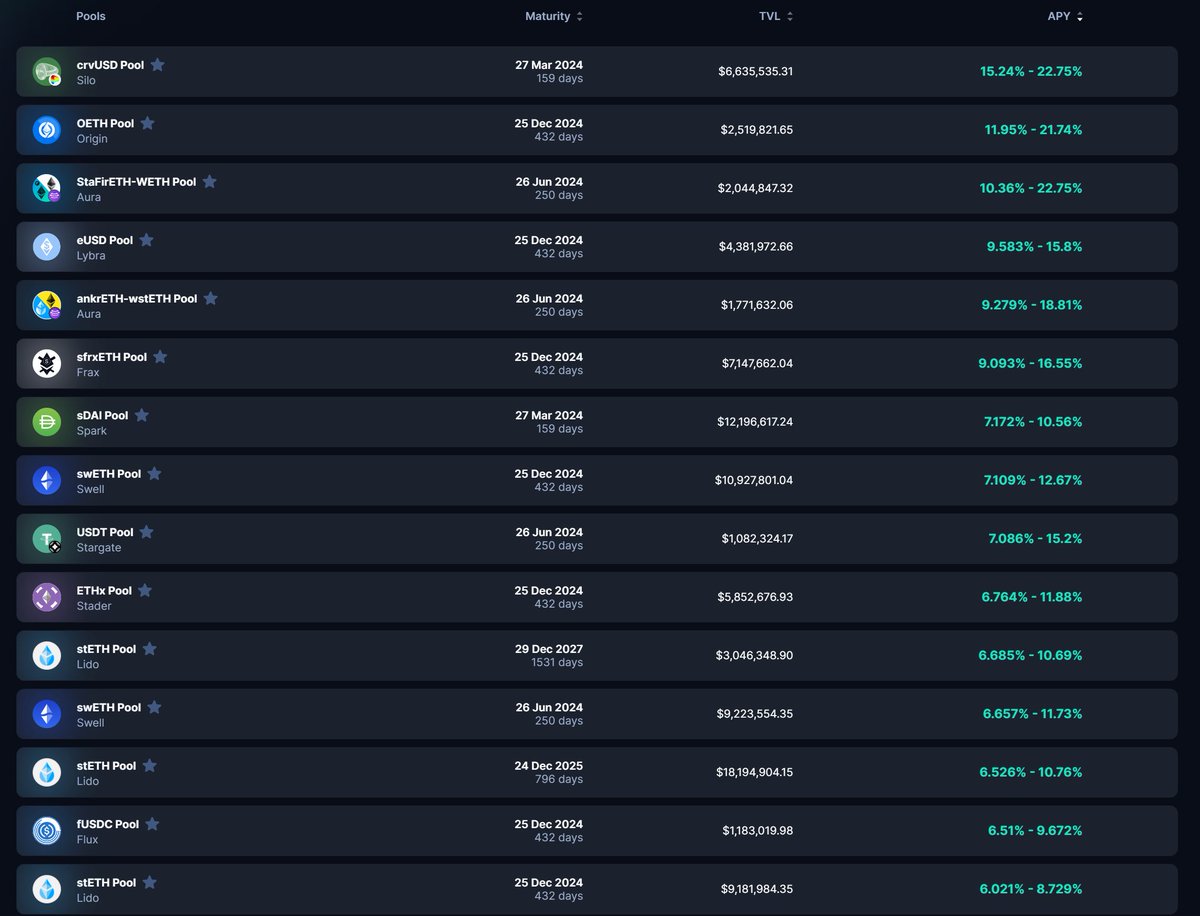This screenshot has width=1200, height=916.
Task: Click swETH Pool icon maturing 25 Dec 2024
Action: (47, 480)
